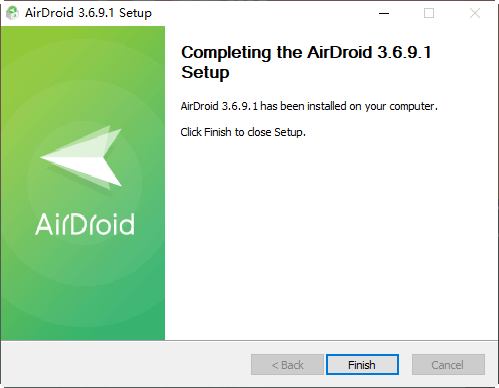
Task: Click the 'Completing the AirDroid' heading line
Action: [306, 53]
